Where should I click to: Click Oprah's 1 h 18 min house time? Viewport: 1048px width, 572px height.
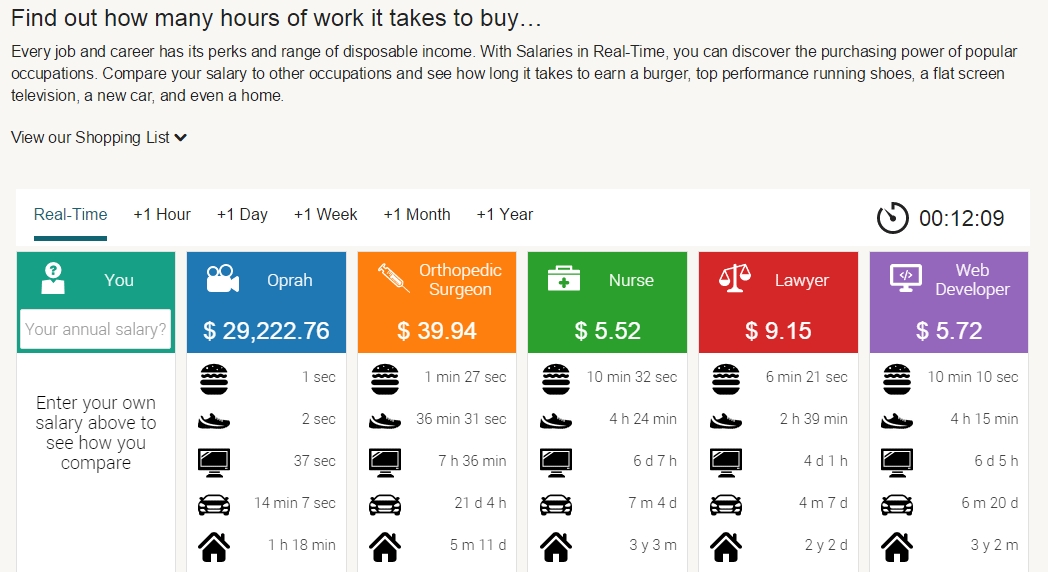(301, 545)
